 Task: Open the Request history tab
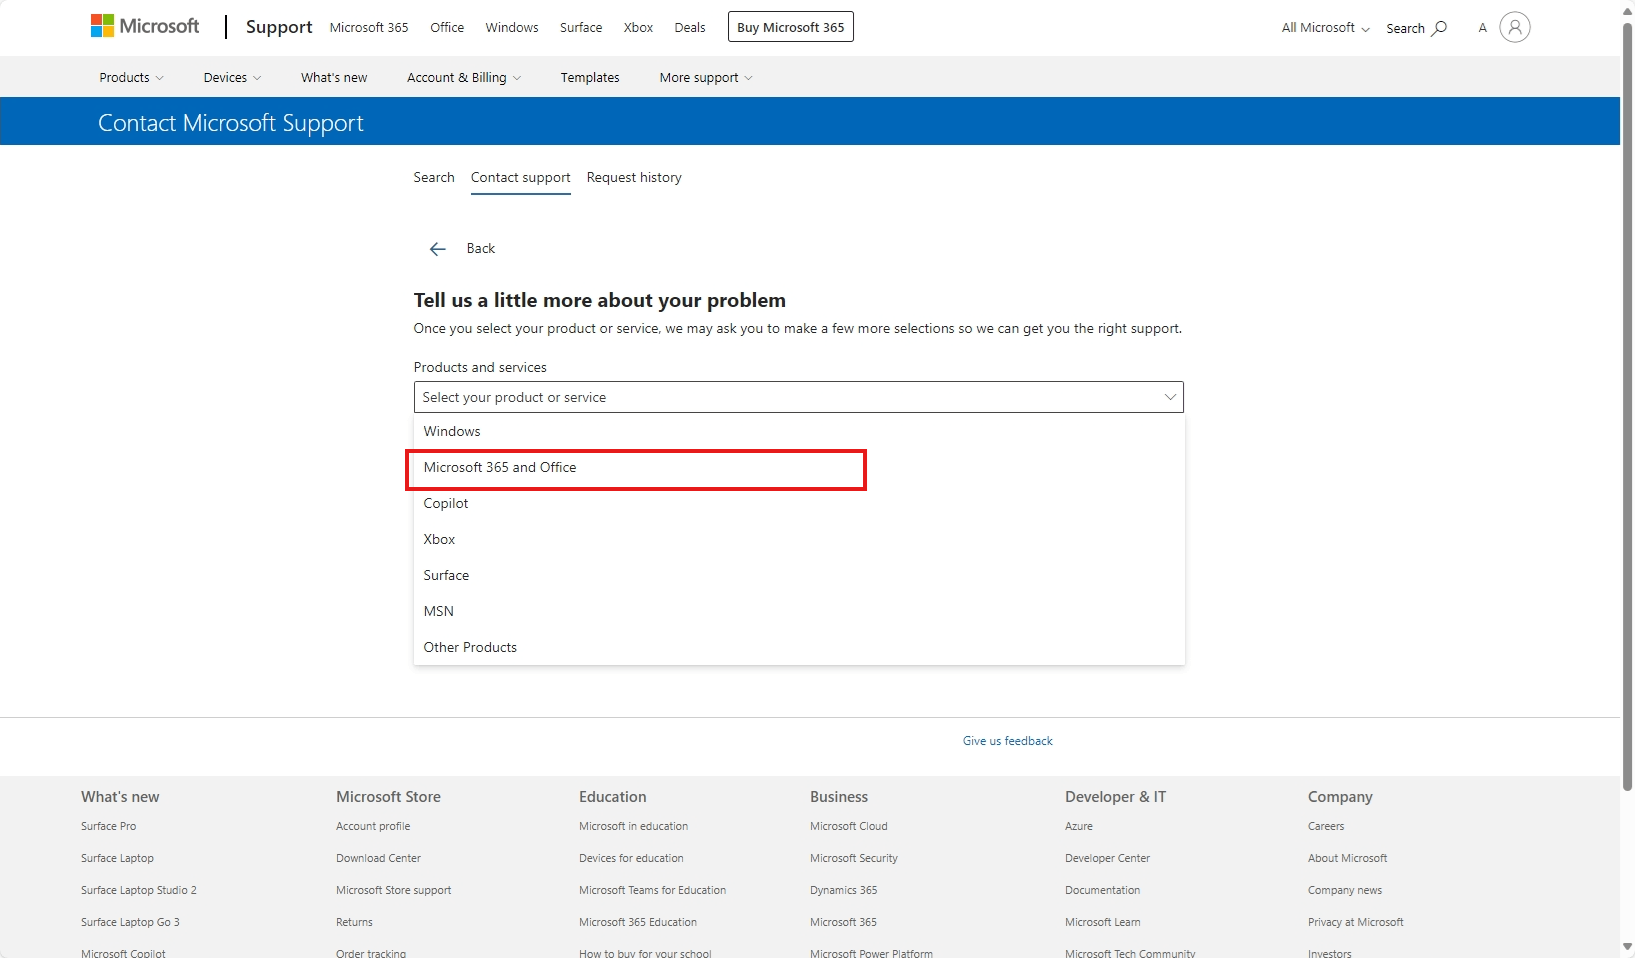[x=634, y=177]
